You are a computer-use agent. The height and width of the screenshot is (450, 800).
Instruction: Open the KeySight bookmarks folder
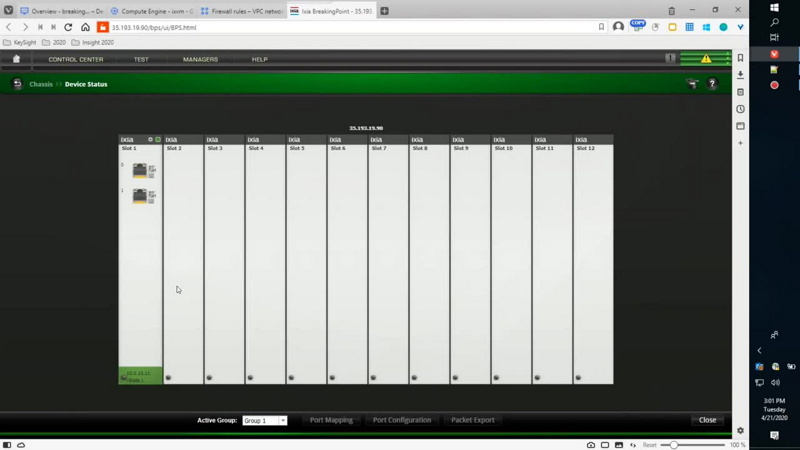tap(20, 42)
